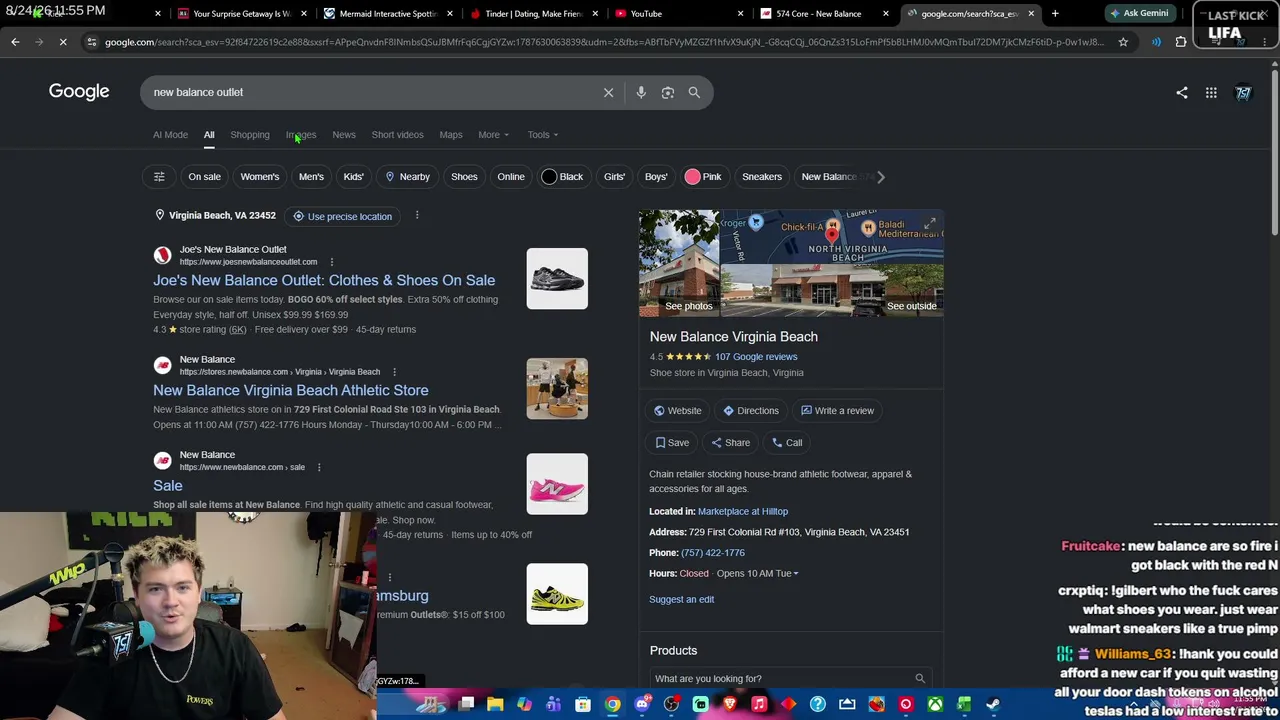Viewport: 1280px width, 720px height.
Task: Open more options for stores.newbalance.com result
Action: click(394, 372)
